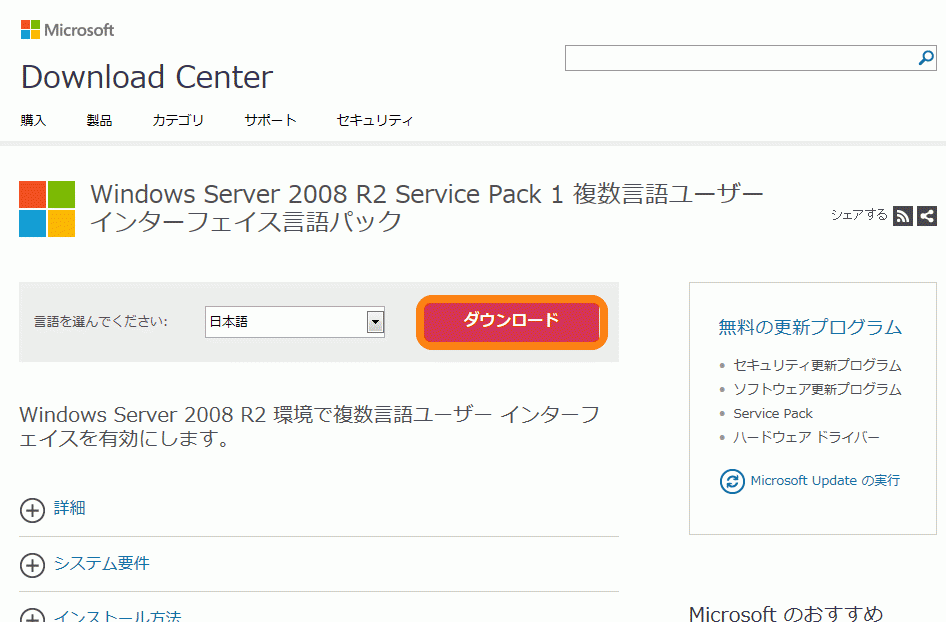
Task: Follow the セキュリティ更新プログラム link
Action: (817, 365)
